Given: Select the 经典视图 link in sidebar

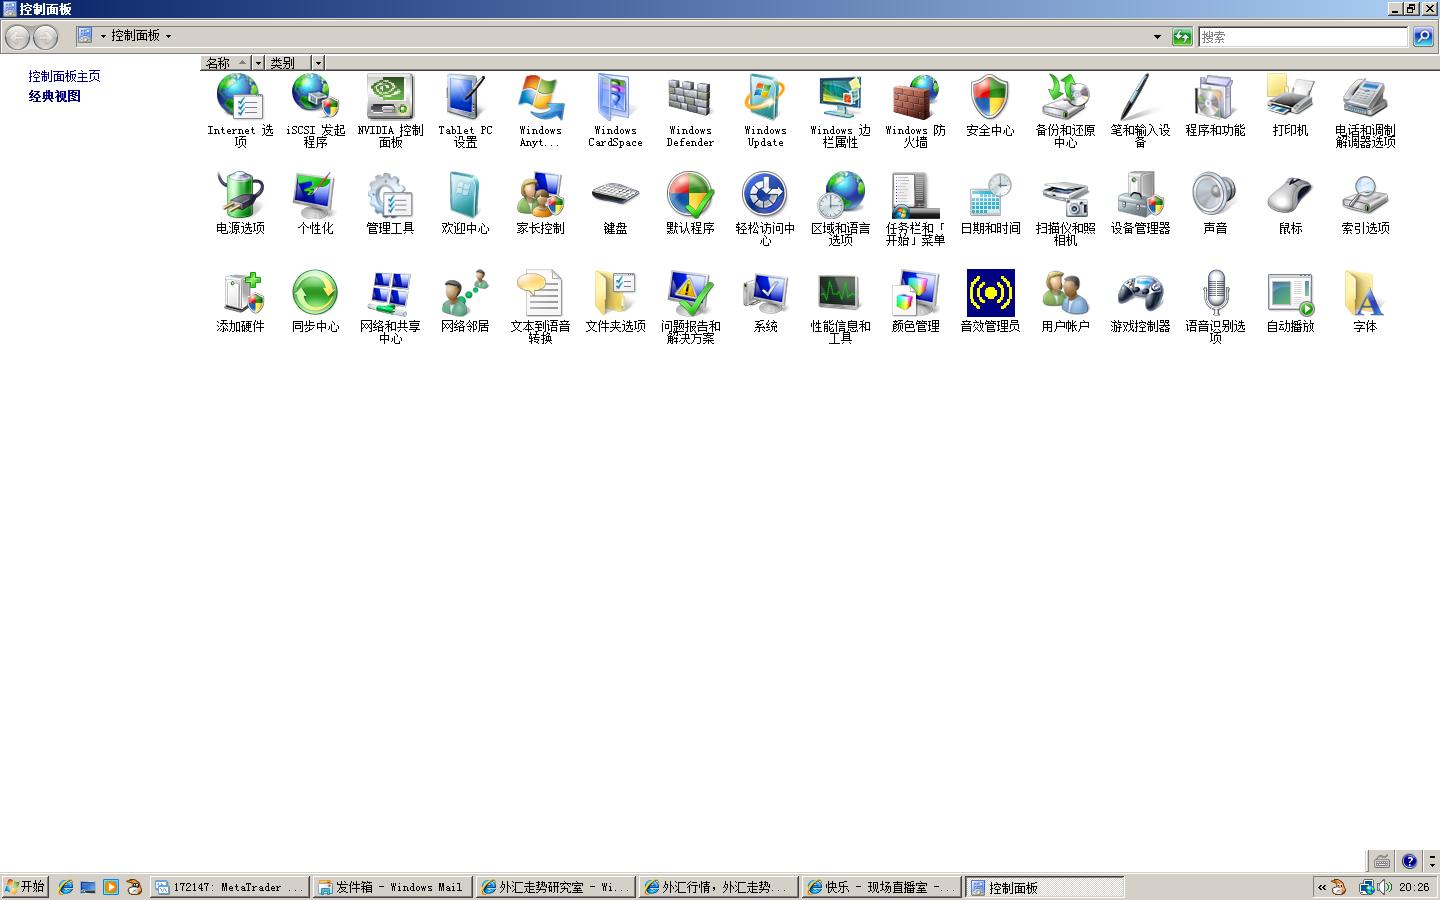Looking at the screenshot, I should click(x=54, y=96).
